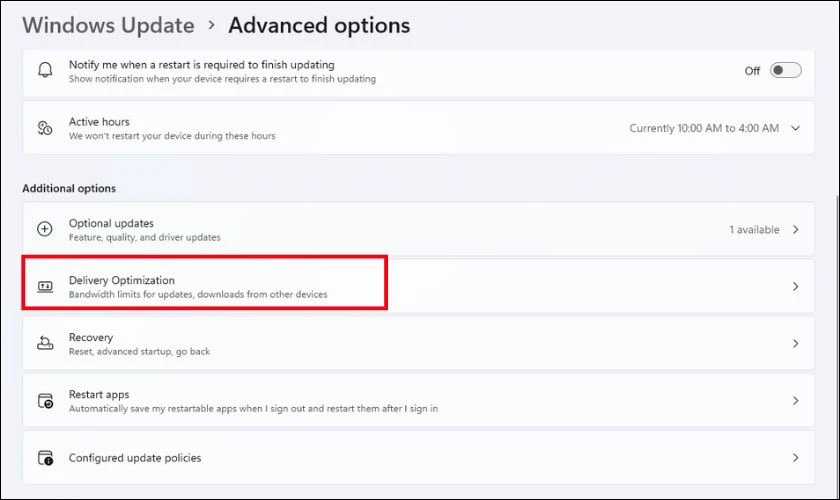Click the Restart apps icon
840x500 pixels.
click(45, 400)
